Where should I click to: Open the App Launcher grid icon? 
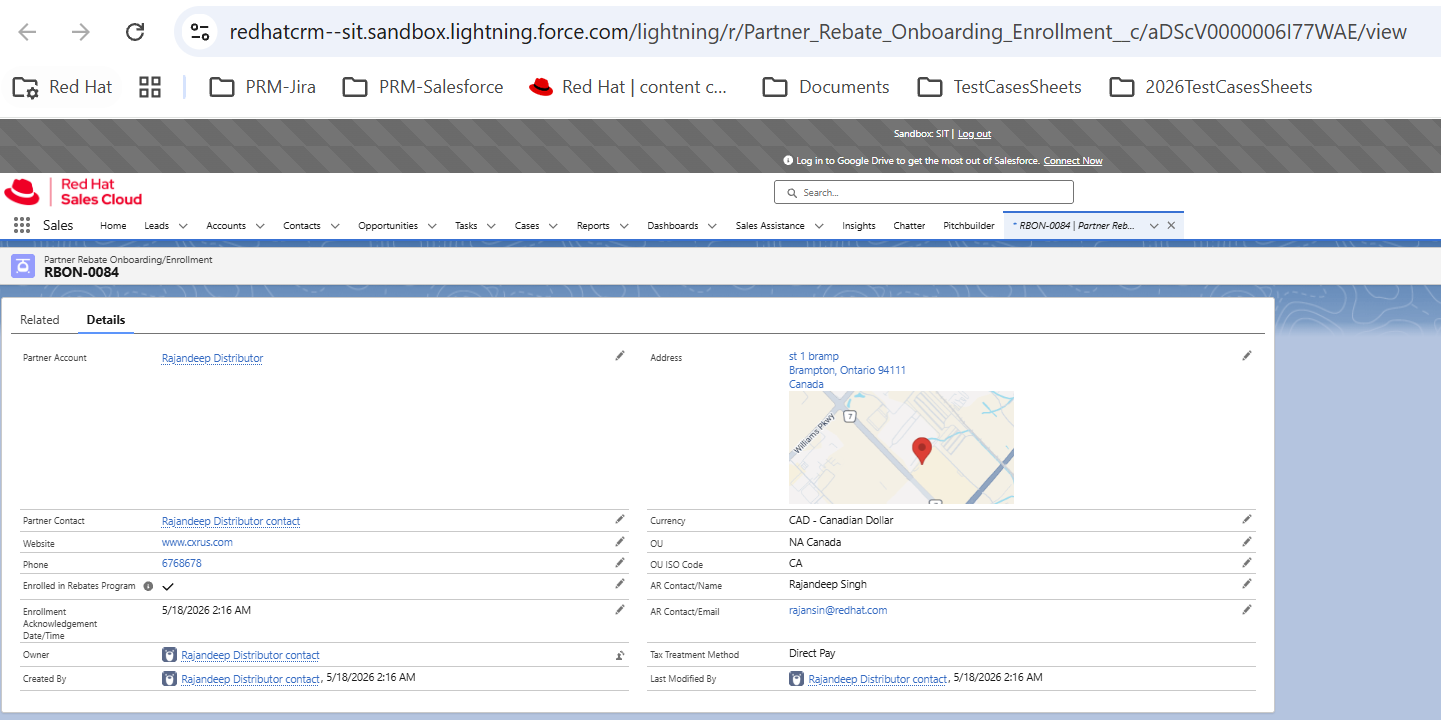pyautogui.click(x=22, y=225)
